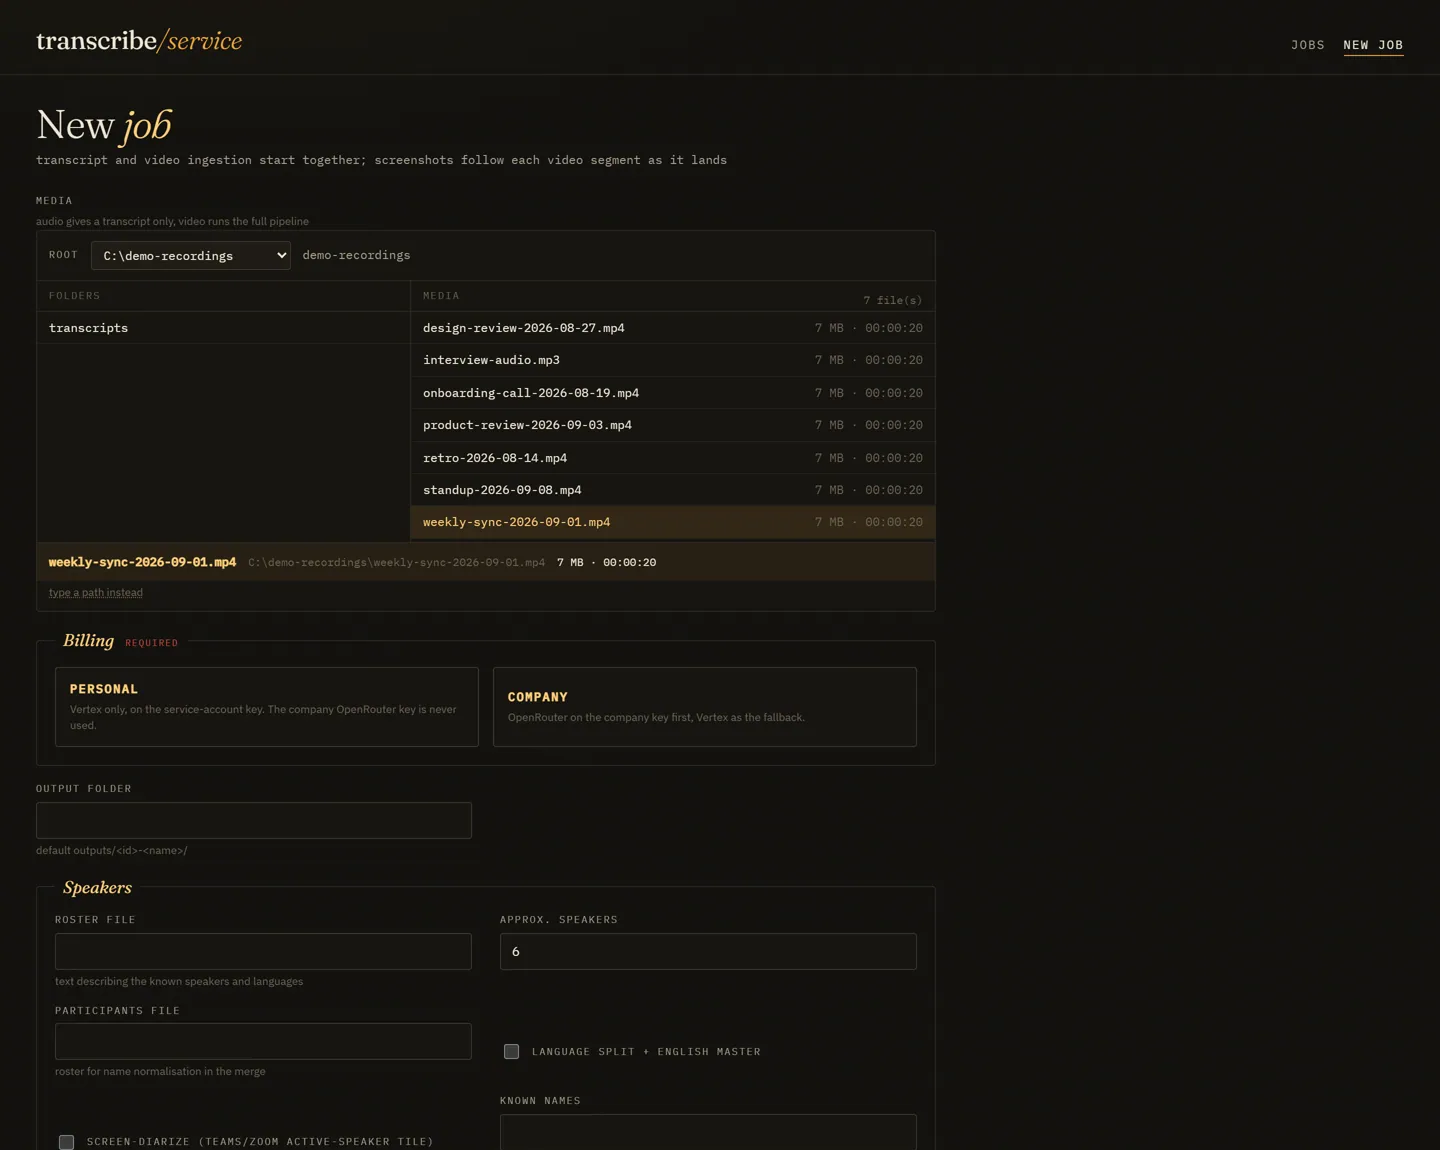Click the Roster File input
This screenshot has width=1440, height=1150.
click(263, 951)
